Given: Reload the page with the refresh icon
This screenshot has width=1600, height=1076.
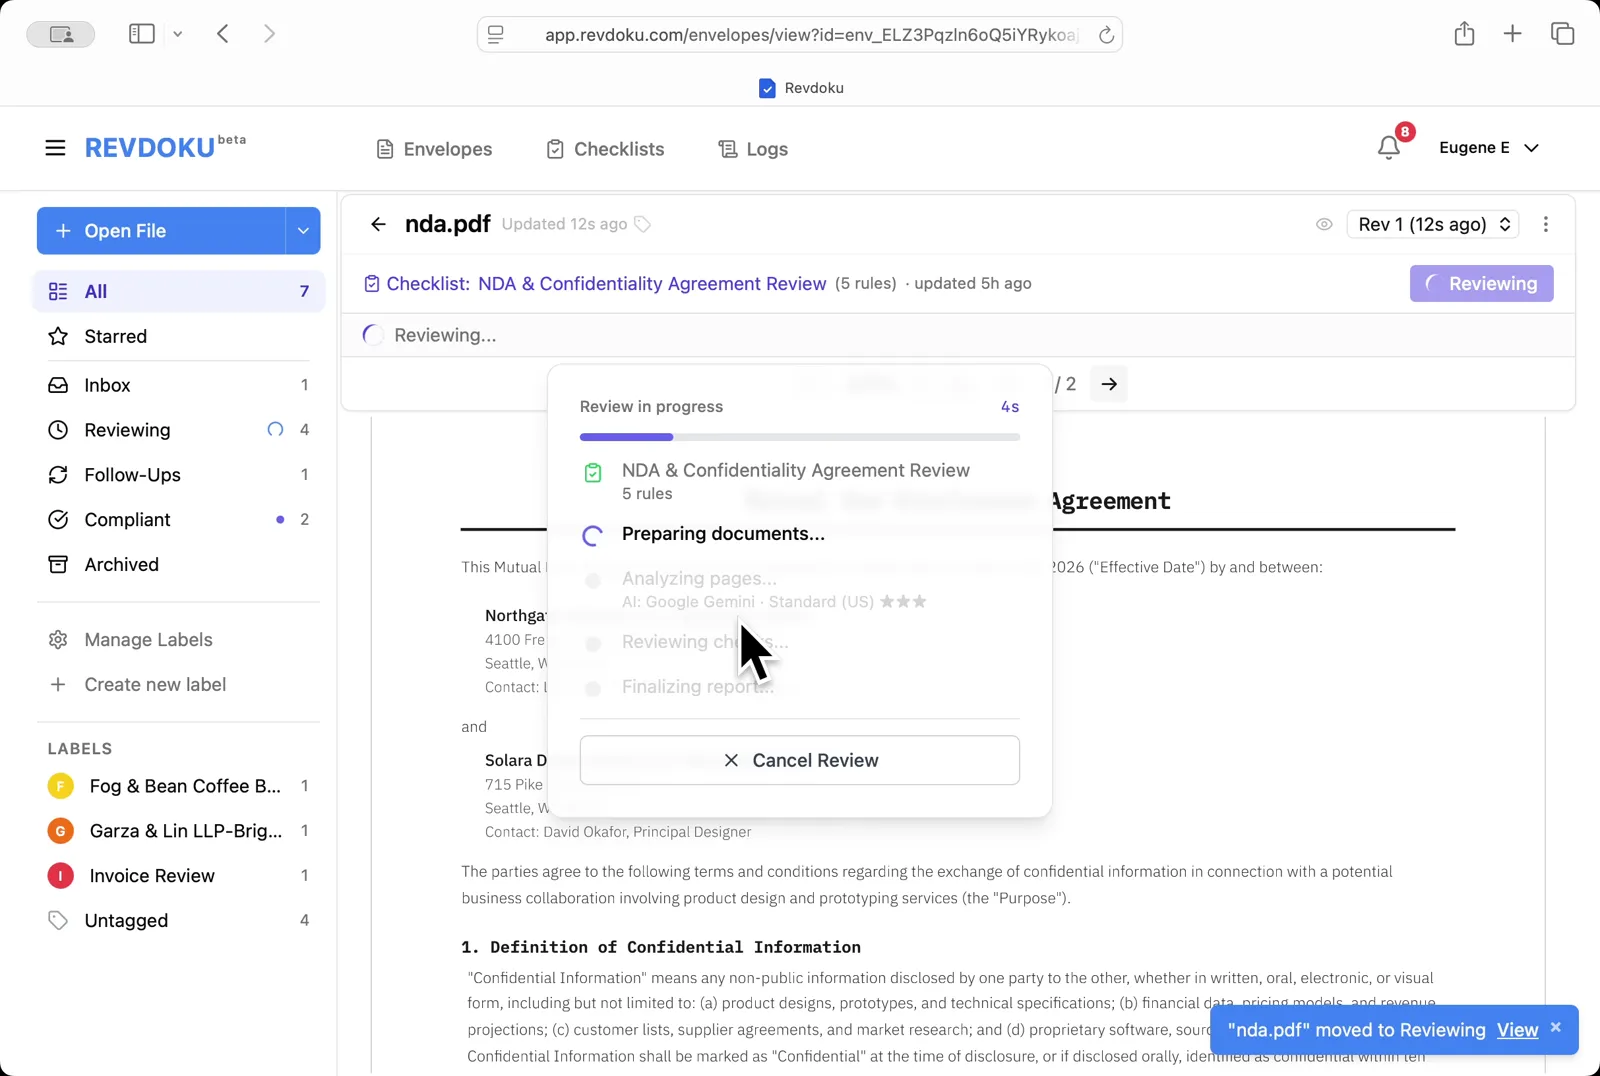Looking at the screenshot, I should pos(1106,35).
